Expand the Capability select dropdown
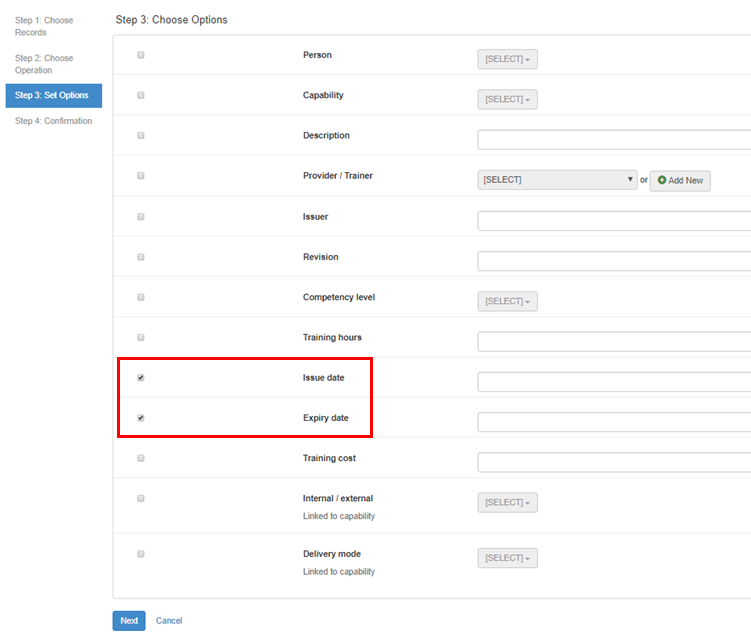This screenshot has height=643, width=751. (x=507, y=100)
